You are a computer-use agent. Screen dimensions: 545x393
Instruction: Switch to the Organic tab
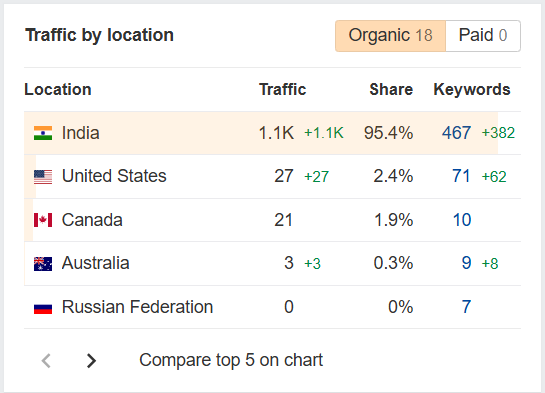click(x=390, y=36)
